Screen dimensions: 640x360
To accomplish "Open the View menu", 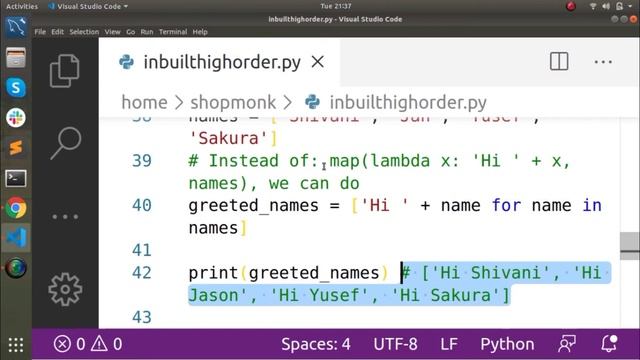I will pos(112,32).
